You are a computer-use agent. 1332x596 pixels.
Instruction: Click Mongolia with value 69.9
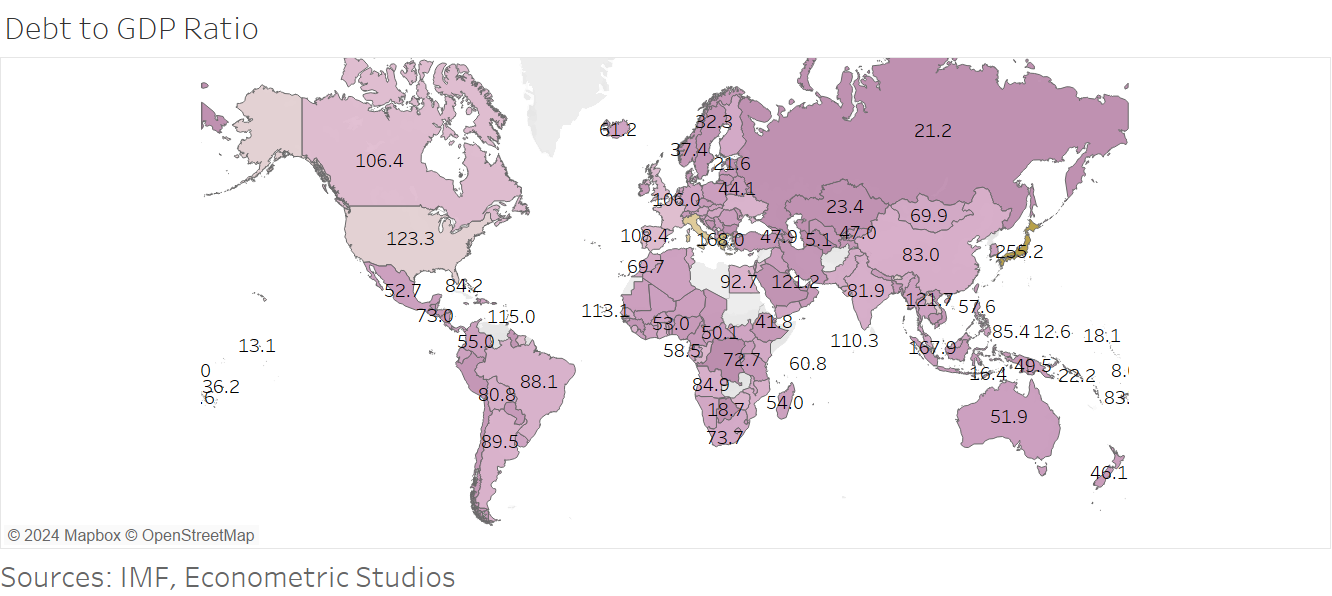tap(928, 215)
